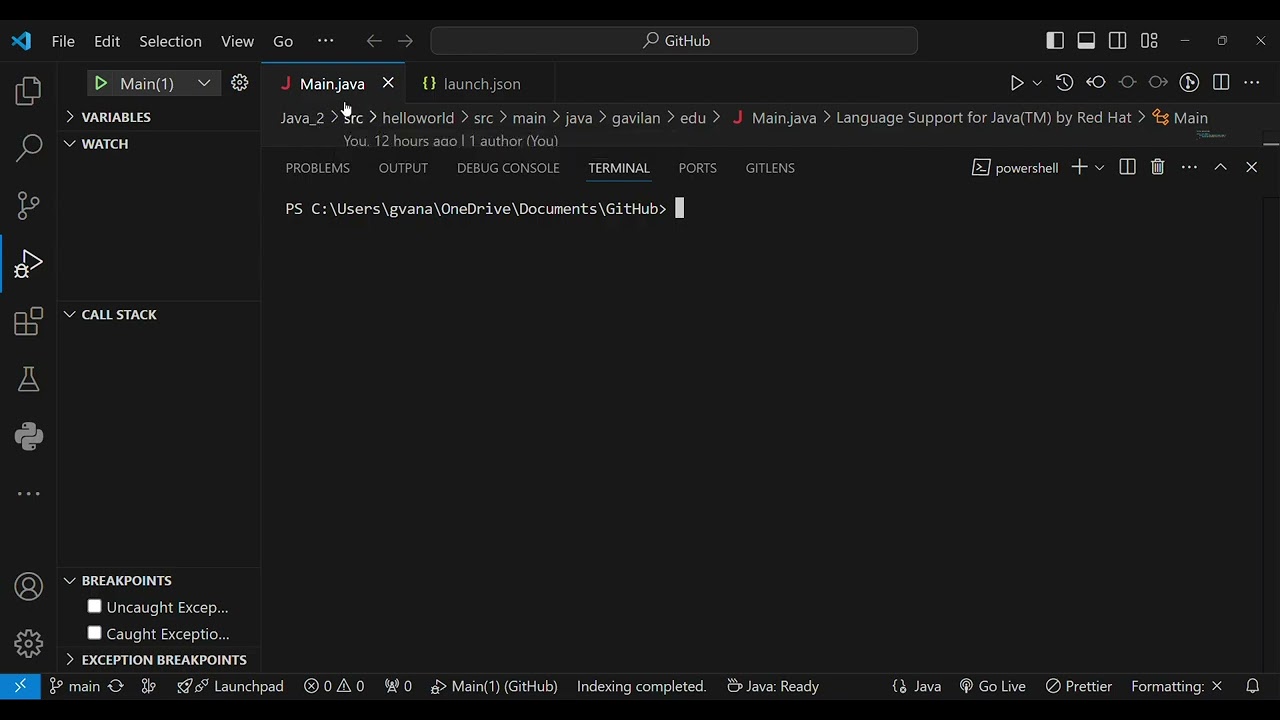Open more editor actions ellipsis
The width and height of the screenshot is (1280, 720).
(1252, 83)
